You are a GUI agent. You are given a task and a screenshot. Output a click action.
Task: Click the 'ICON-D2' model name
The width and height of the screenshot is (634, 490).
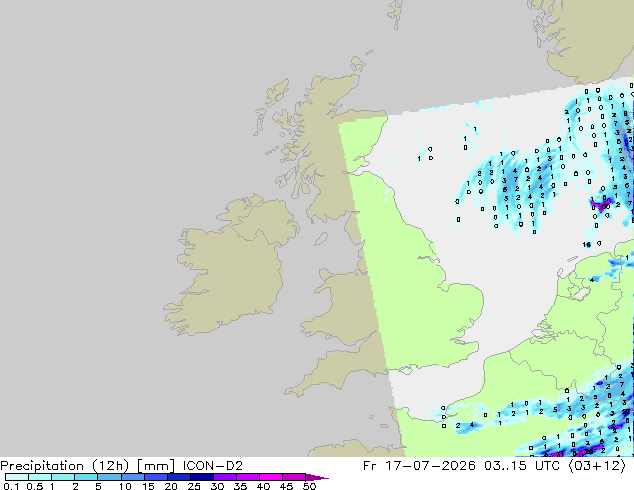[213, 466]
